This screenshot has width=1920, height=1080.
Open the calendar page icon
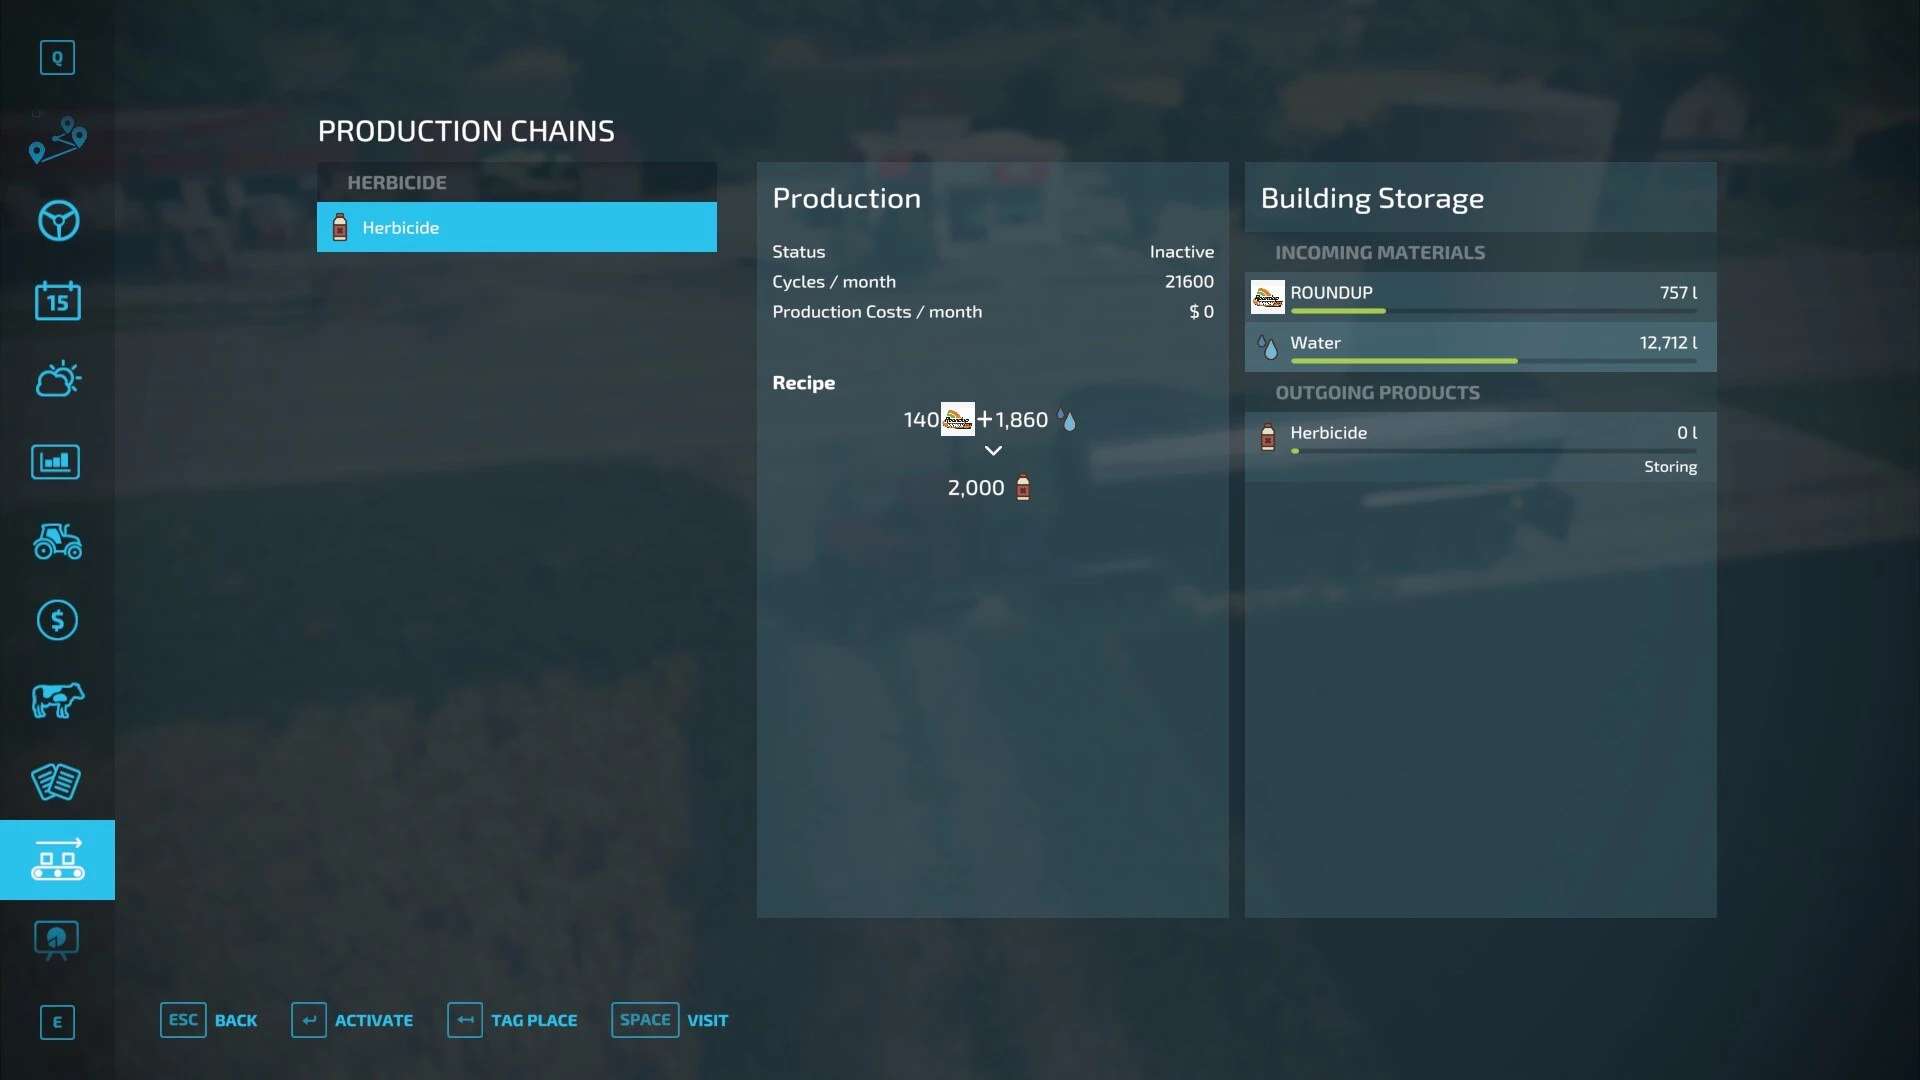(57, 300)
